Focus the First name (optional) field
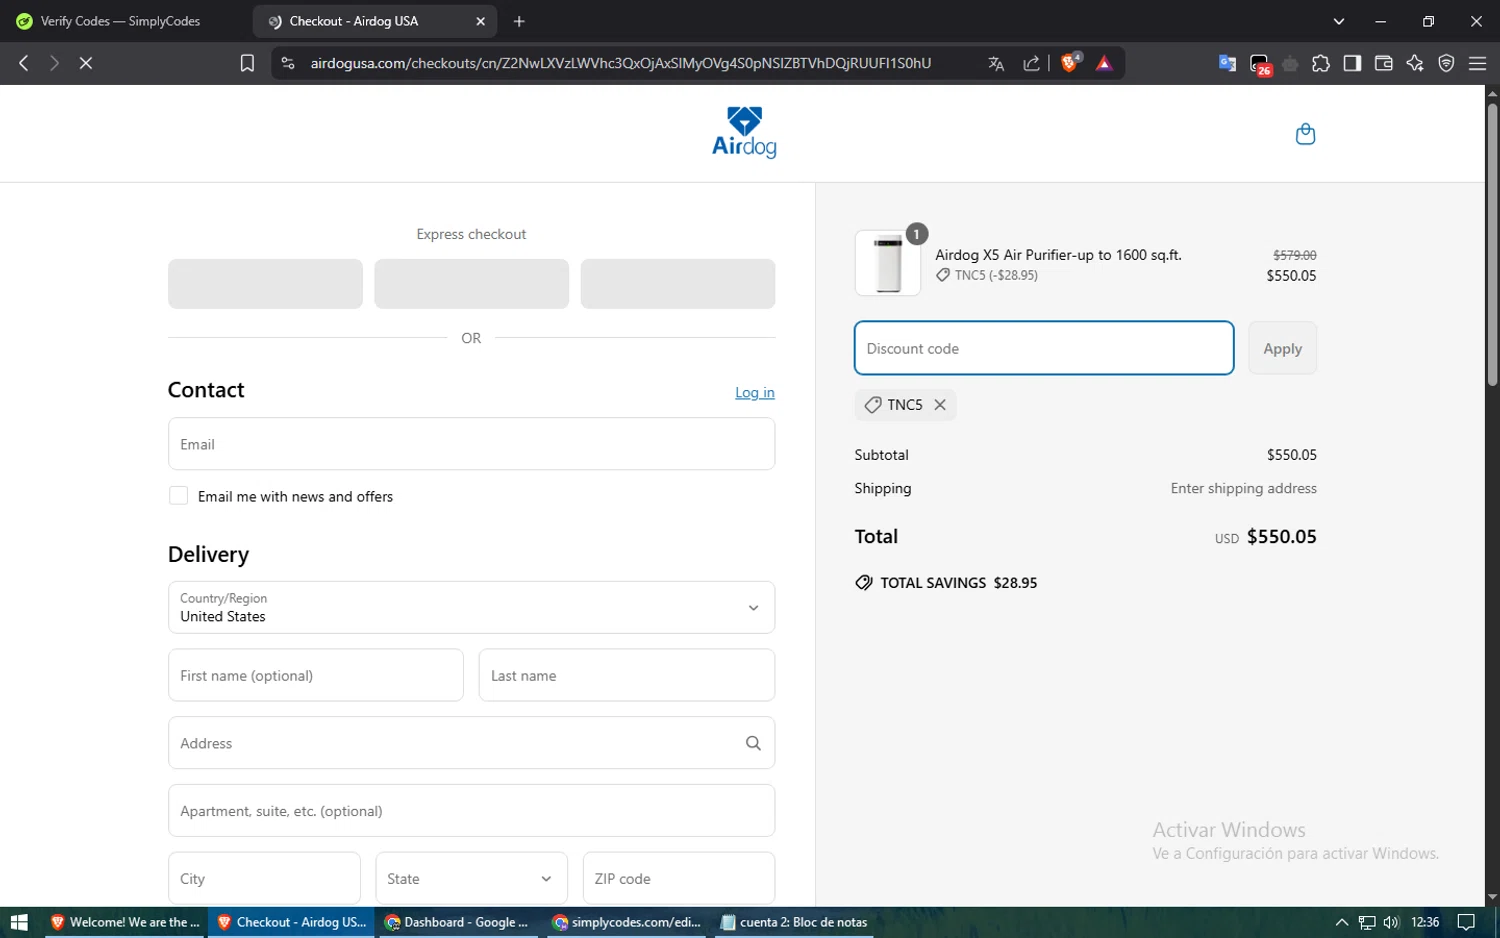Viewport: 1500px width, 938px height. [x=316, y=675]
